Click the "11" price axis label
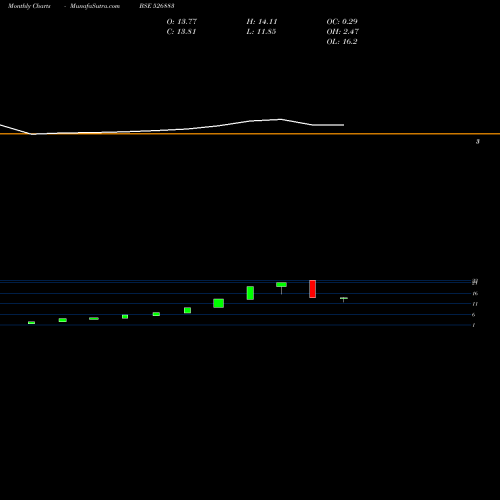The height and width of the screenshot is (500, 500). (x=475, y=304)
